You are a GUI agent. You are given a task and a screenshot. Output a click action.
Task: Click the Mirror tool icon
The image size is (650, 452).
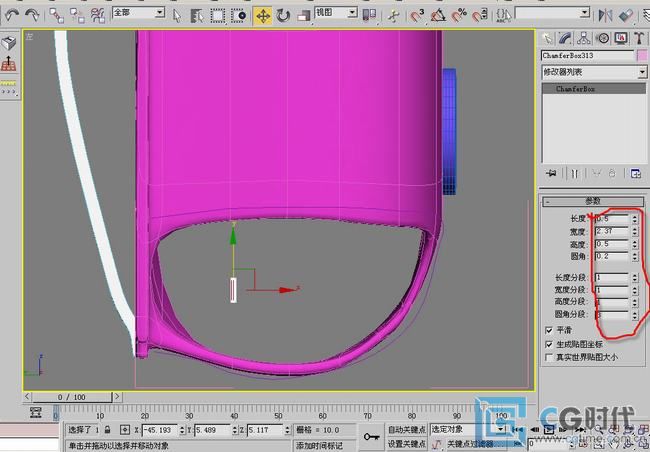[605, 16]
